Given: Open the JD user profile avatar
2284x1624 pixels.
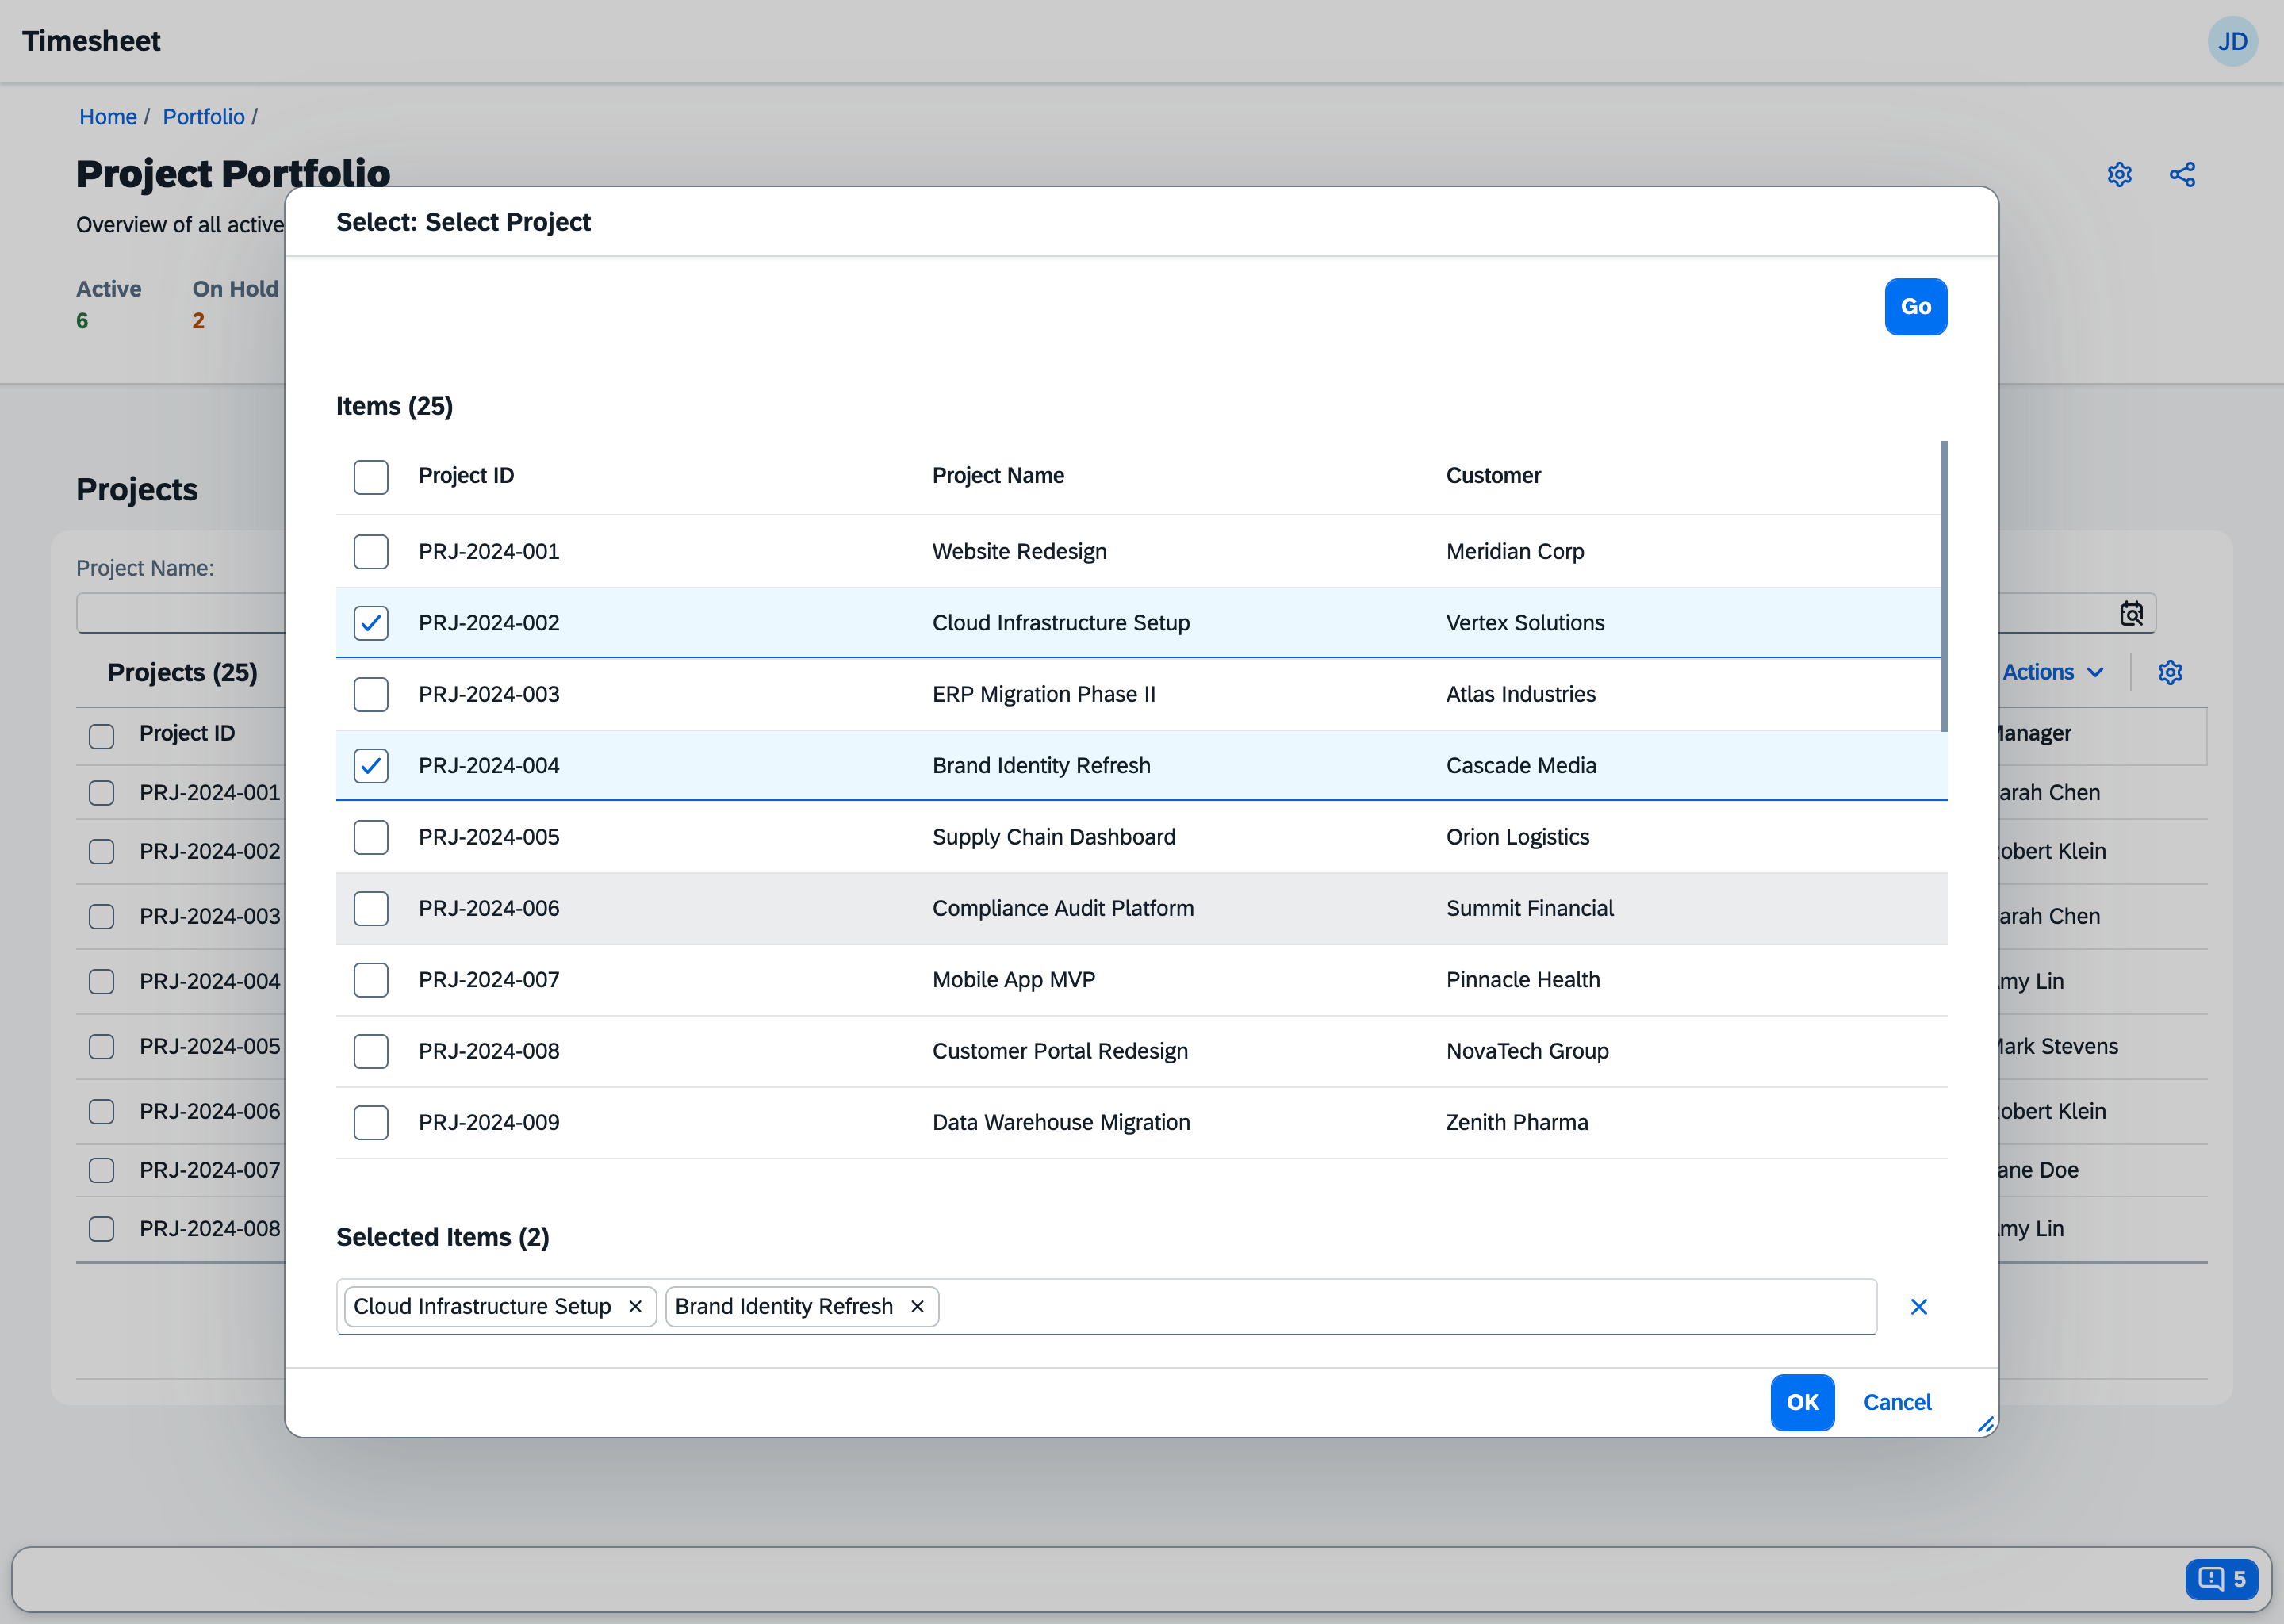Looking at the screenshot, I should pyautogui.click(x=2233, y=41).
